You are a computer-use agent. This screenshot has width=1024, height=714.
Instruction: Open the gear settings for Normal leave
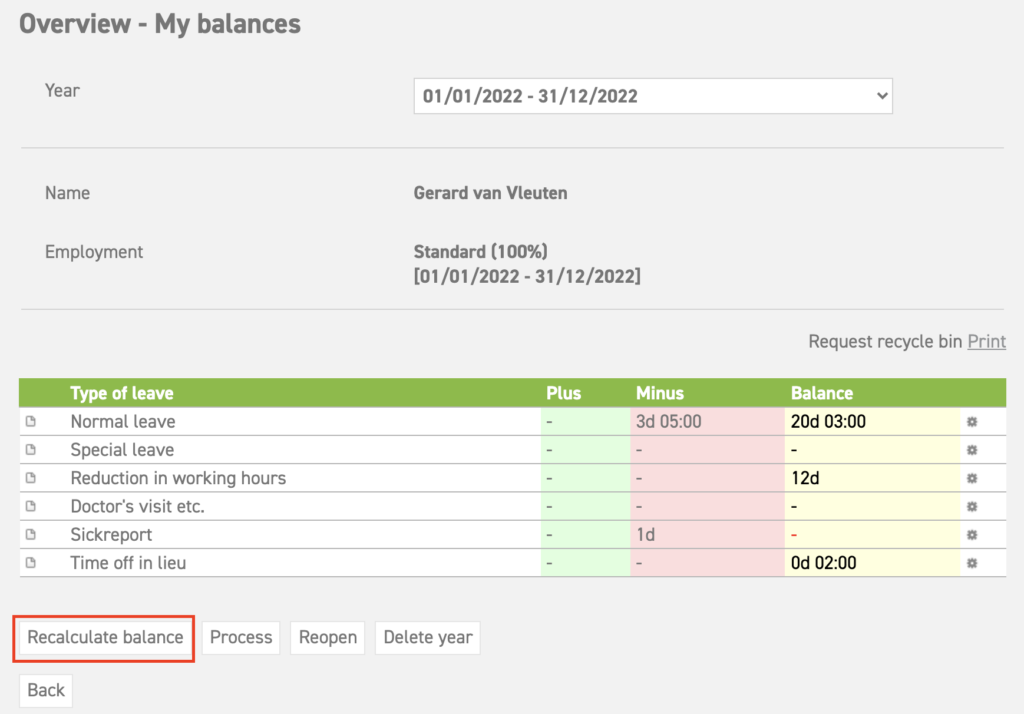point(971,421)
